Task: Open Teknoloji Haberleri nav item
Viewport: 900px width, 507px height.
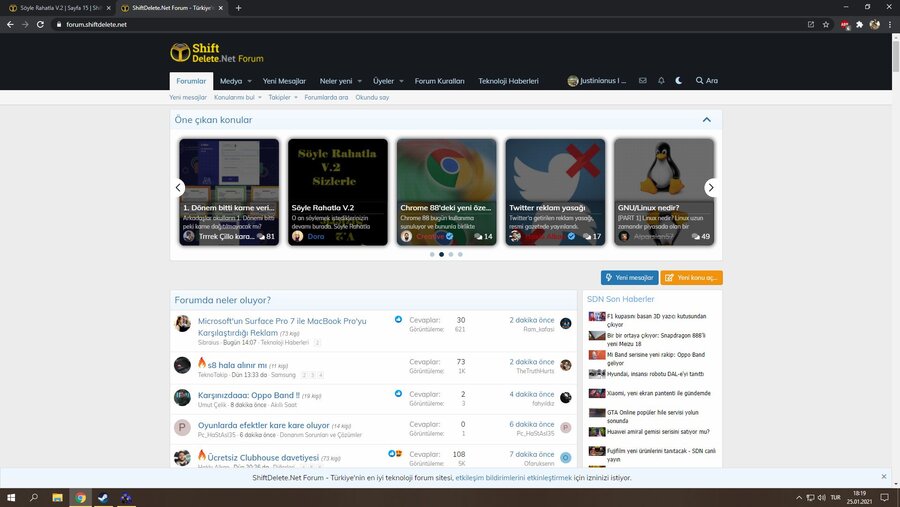Action: click(x=509, y=81)
